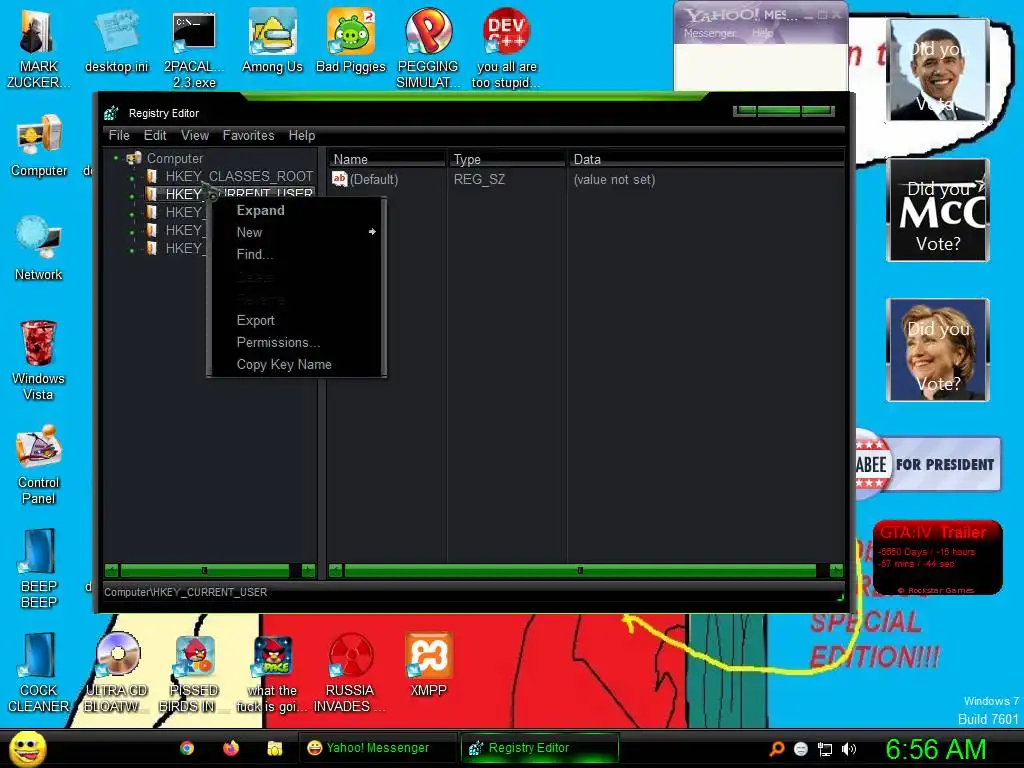Choose Expand from the context menu
Screen dimensions: 1024x768
261,210
